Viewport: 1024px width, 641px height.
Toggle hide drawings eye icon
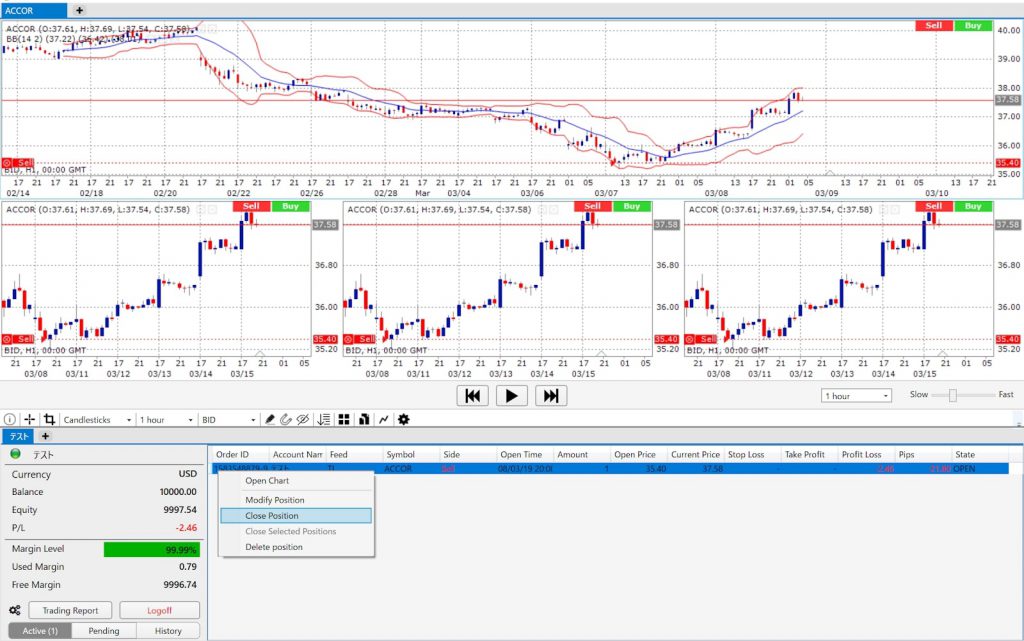click(x=302, y=420)
